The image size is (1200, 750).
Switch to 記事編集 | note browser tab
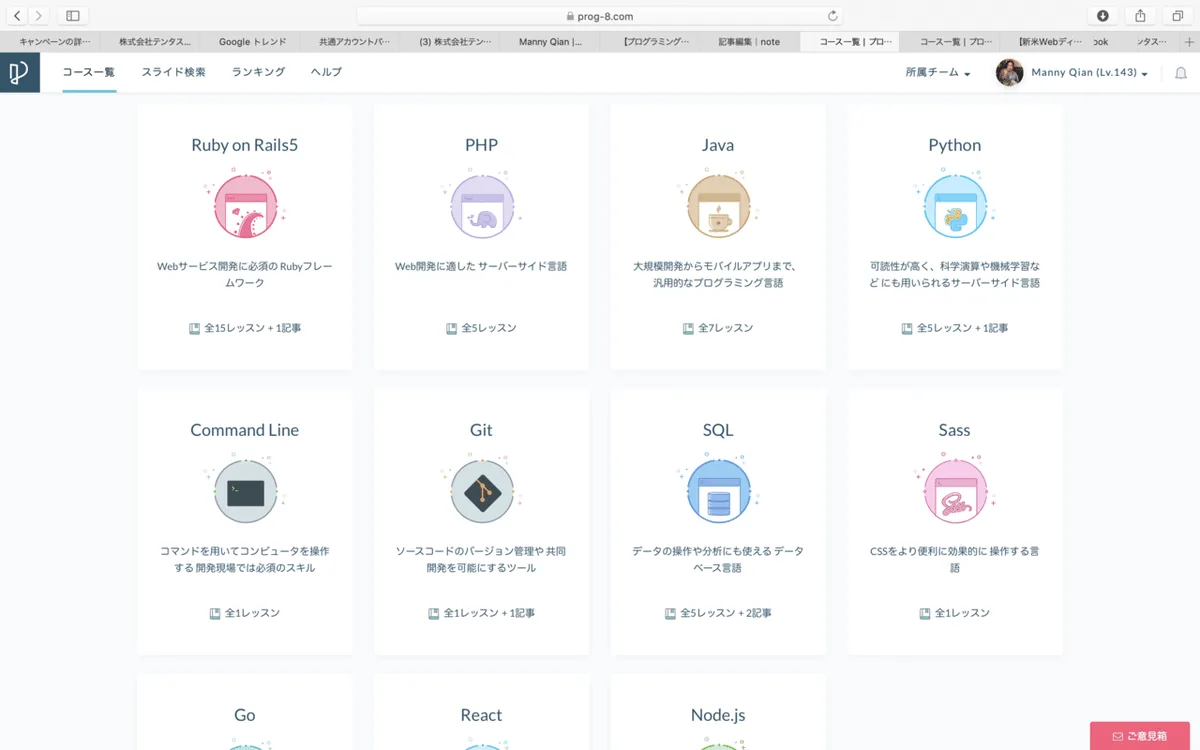(x=750, y=42)
